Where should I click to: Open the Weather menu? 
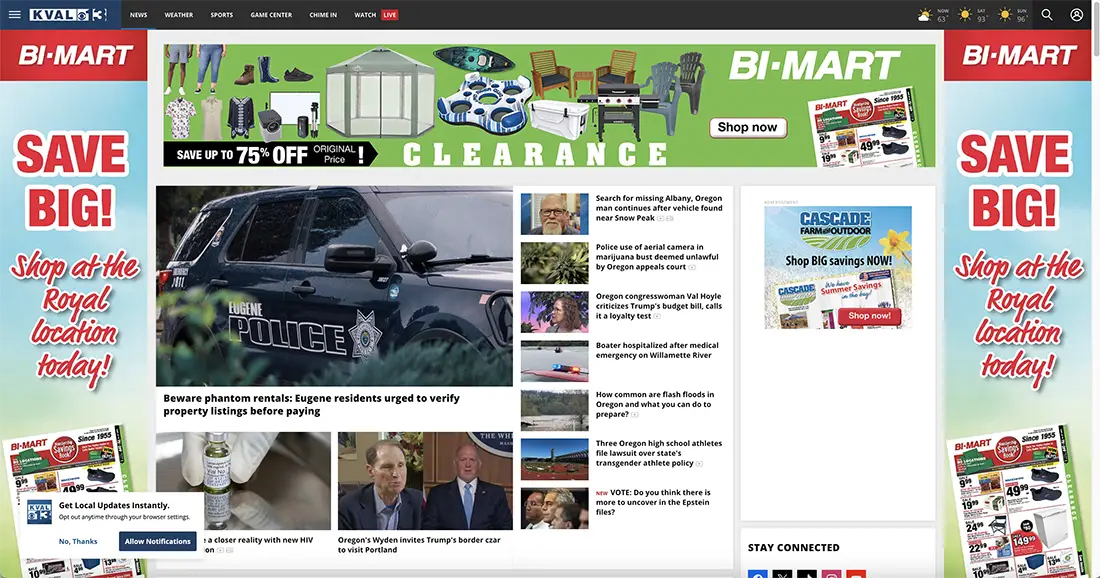[x=179, y=15]
